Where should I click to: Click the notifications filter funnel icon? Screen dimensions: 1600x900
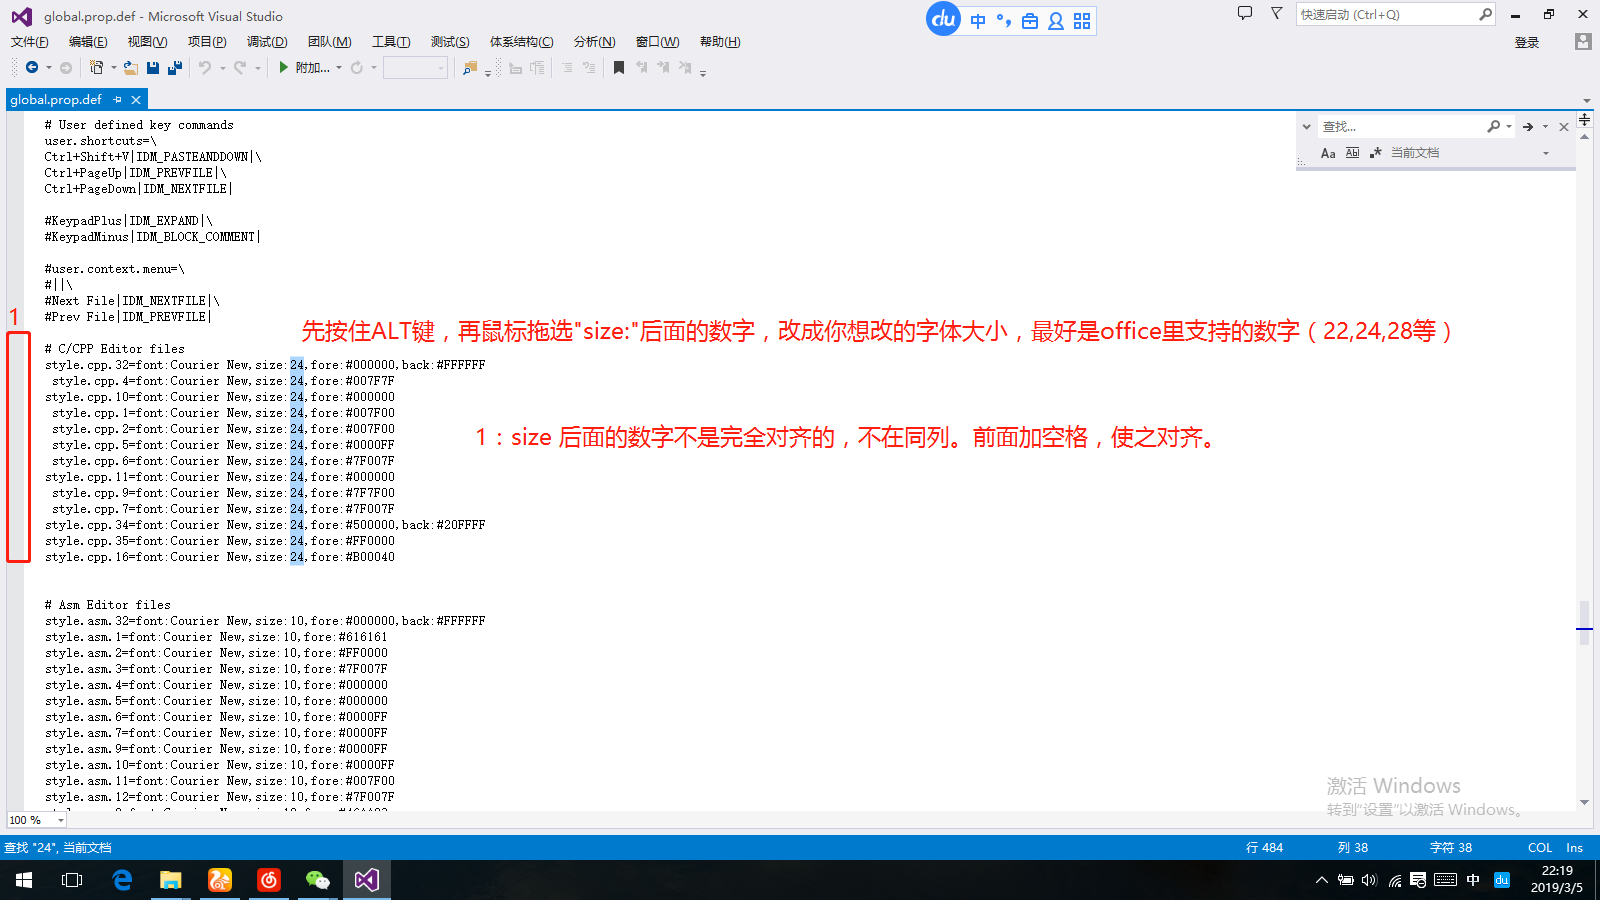[1276, 14]
